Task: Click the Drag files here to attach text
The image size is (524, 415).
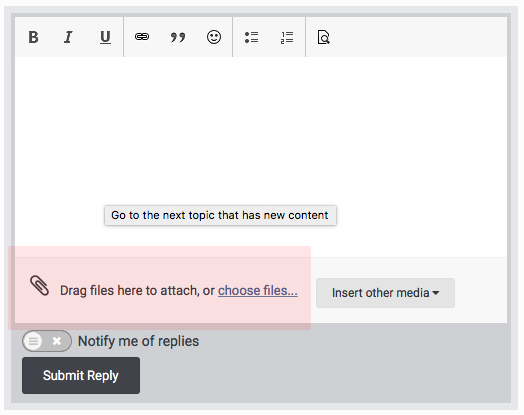Action: pyautogui.click(x=137, y=290)
